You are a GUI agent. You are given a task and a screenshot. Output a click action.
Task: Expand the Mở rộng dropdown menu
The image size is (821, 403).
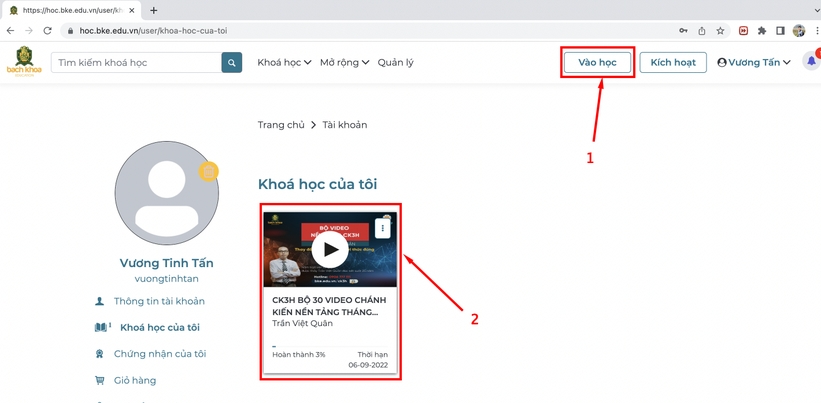pyautogui.click(x=344, y=62)
